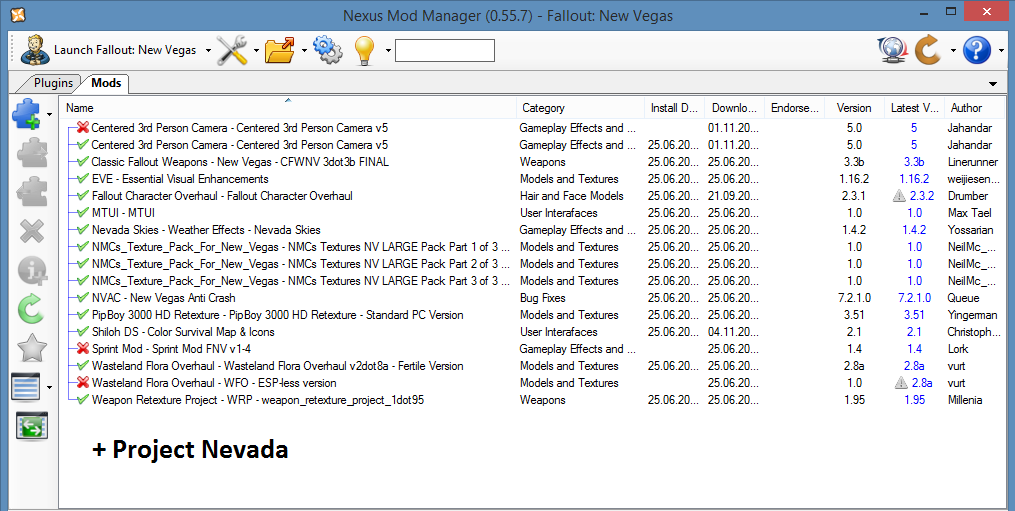This screenshot has width=1015, height=511.
Task: Expand the update arrow dropdown menu
Action: (953, 51)
